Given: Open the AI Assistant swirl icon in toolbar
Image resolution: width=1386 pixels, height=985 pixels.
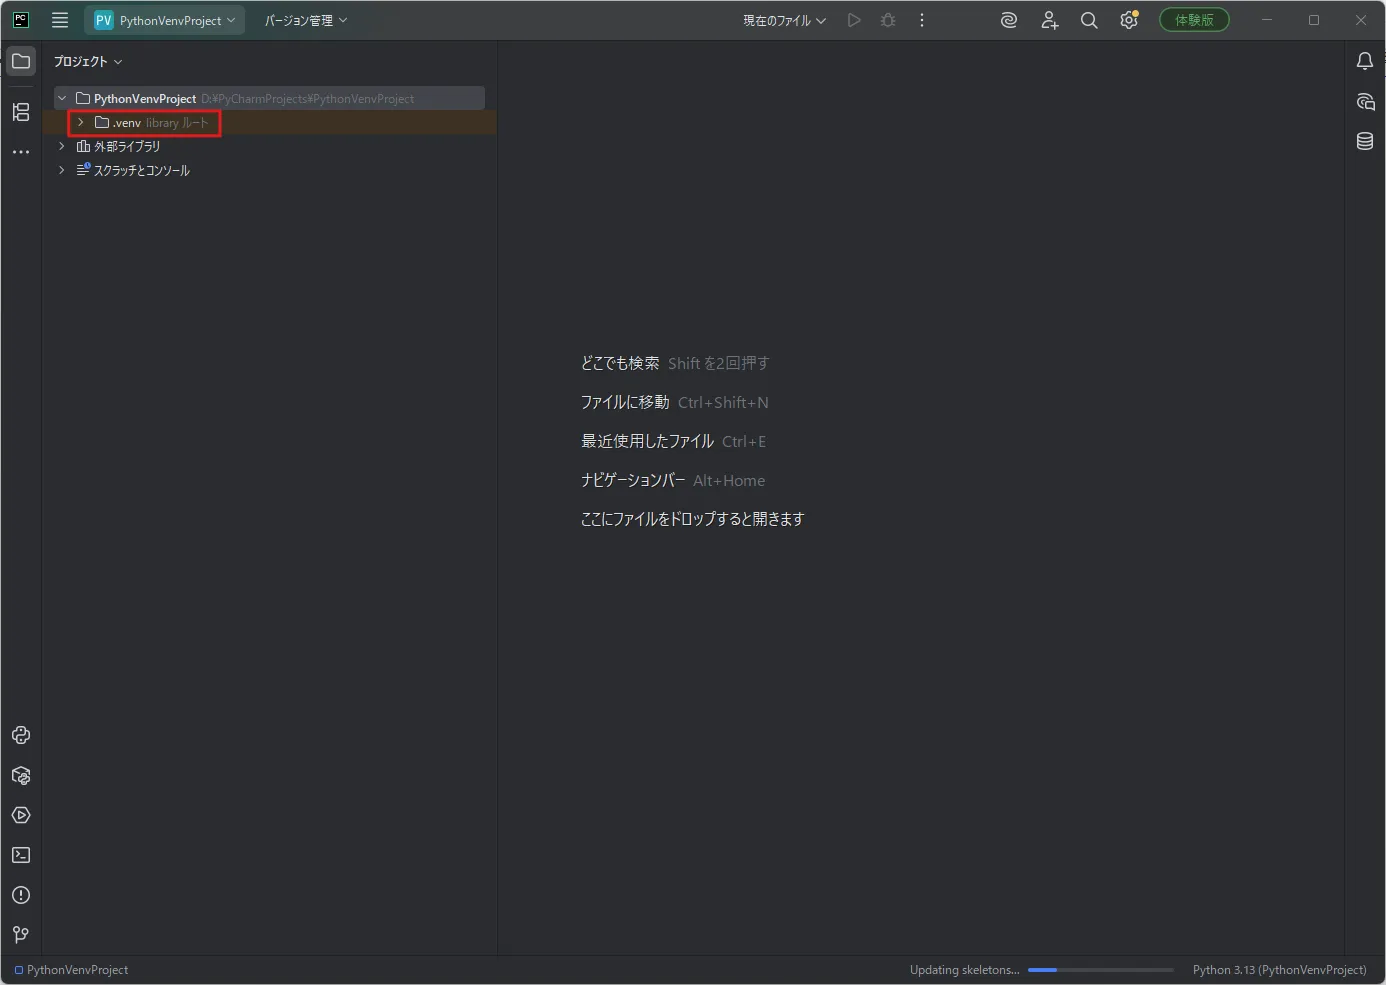Looking at the screenshot, I should tap(1009, 20).
